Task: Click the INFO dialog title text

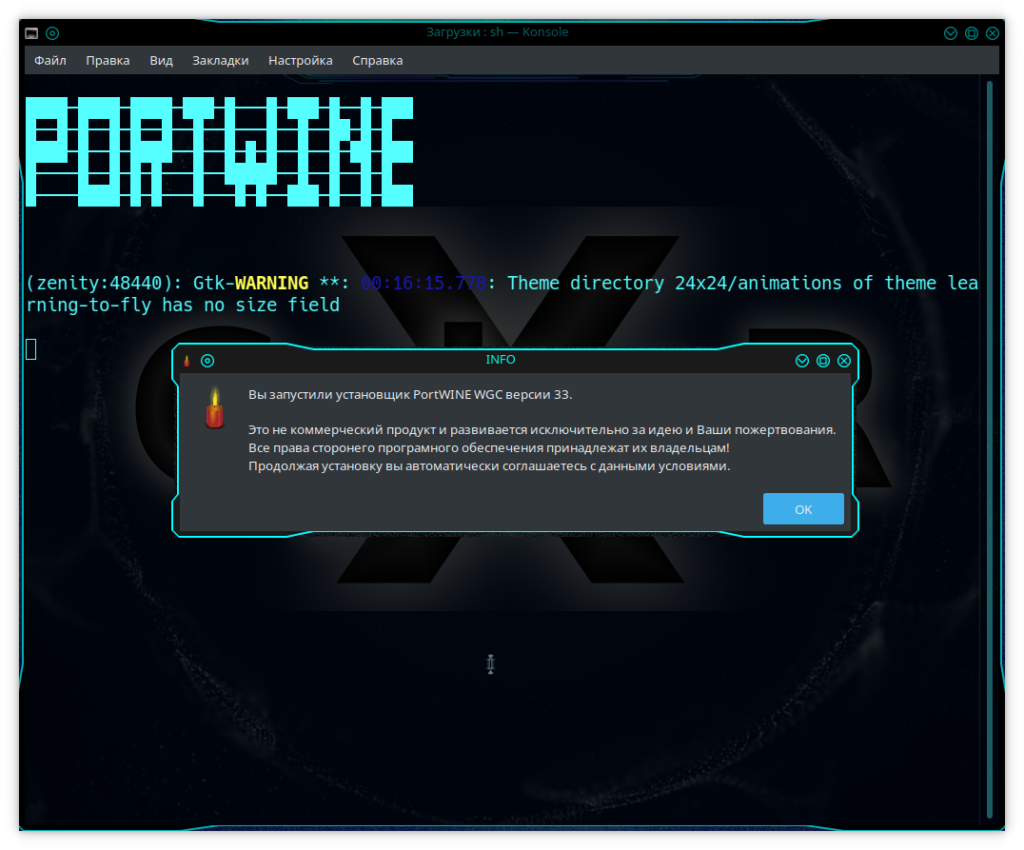Action: (500, 360)
